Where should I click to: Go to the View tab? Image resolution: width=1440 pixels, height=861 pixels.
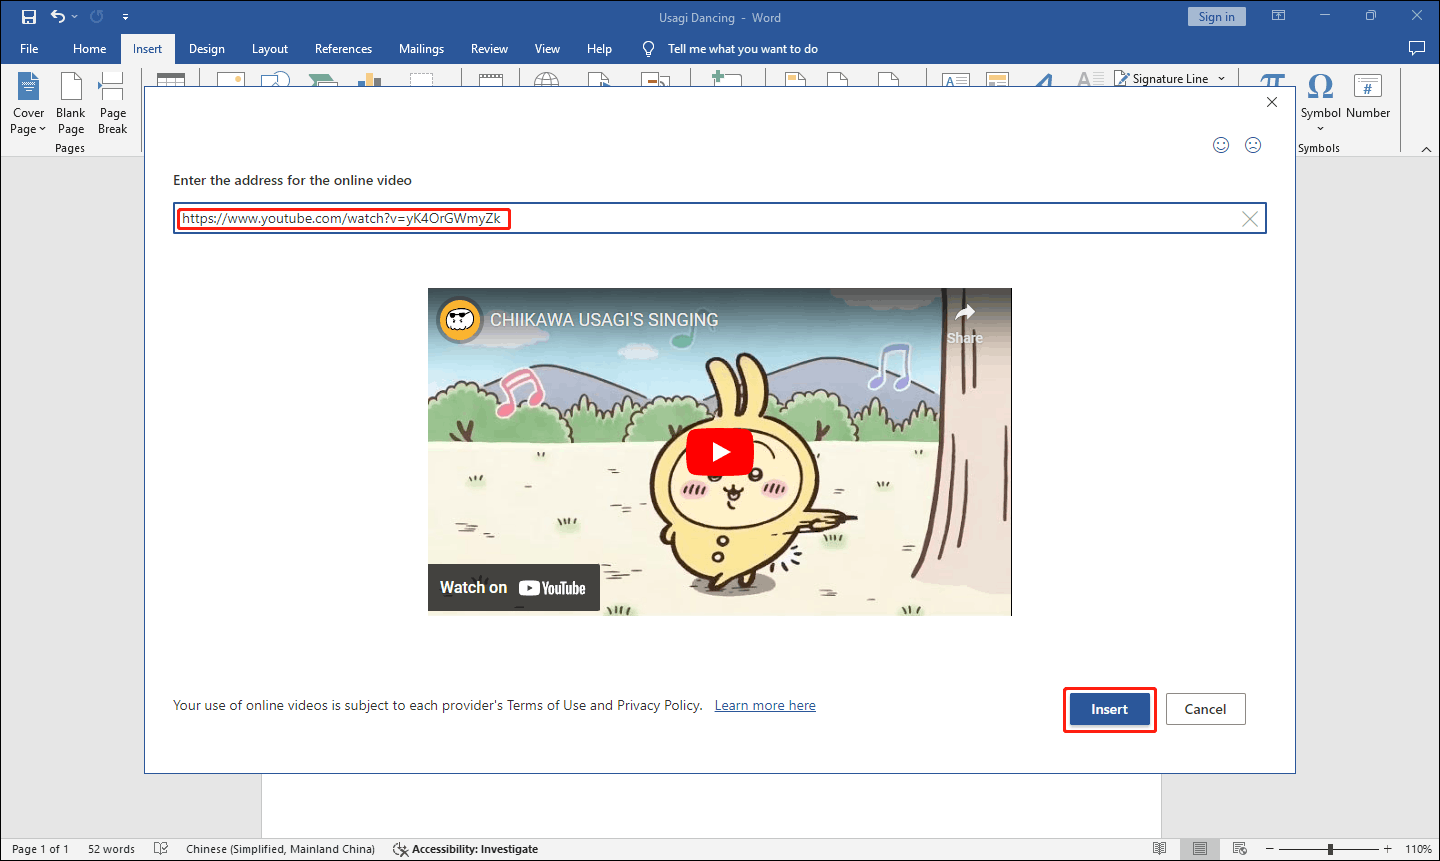(547, 49)
